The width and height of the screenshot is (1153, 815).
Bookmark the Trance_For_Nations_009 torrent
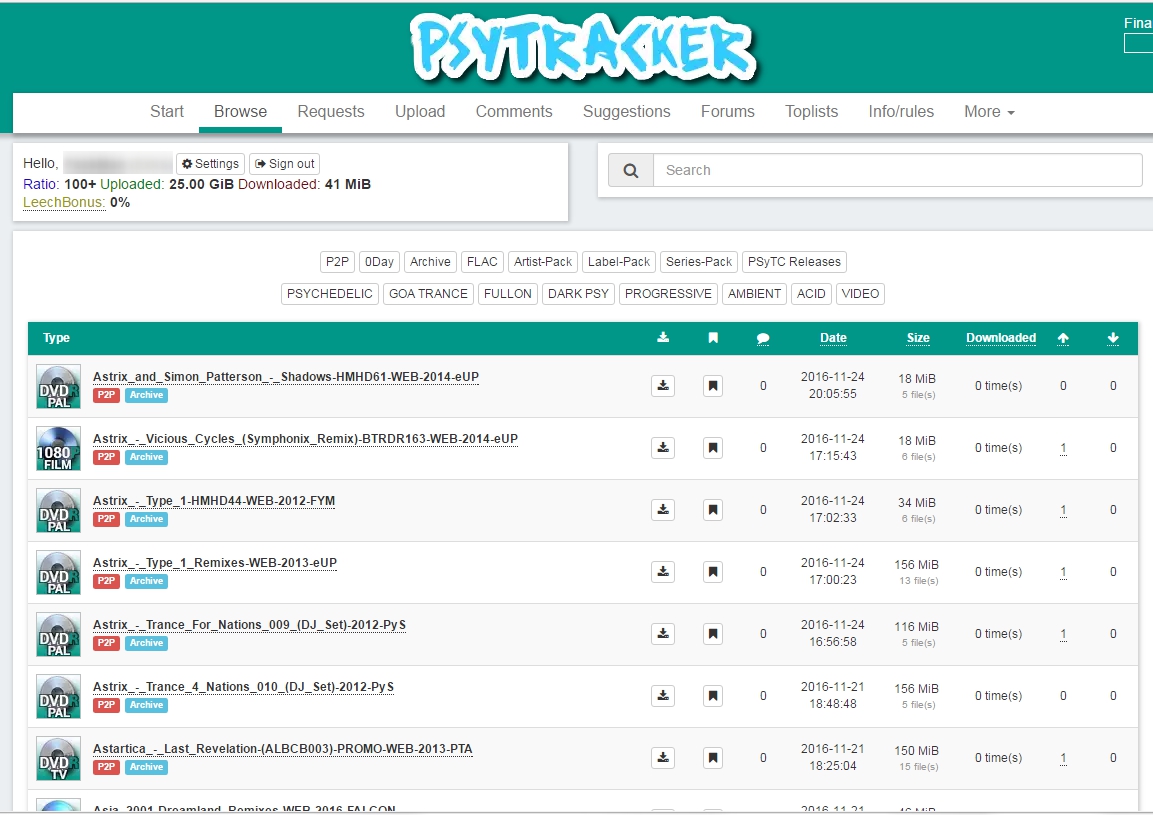click(x=713, y=633)
